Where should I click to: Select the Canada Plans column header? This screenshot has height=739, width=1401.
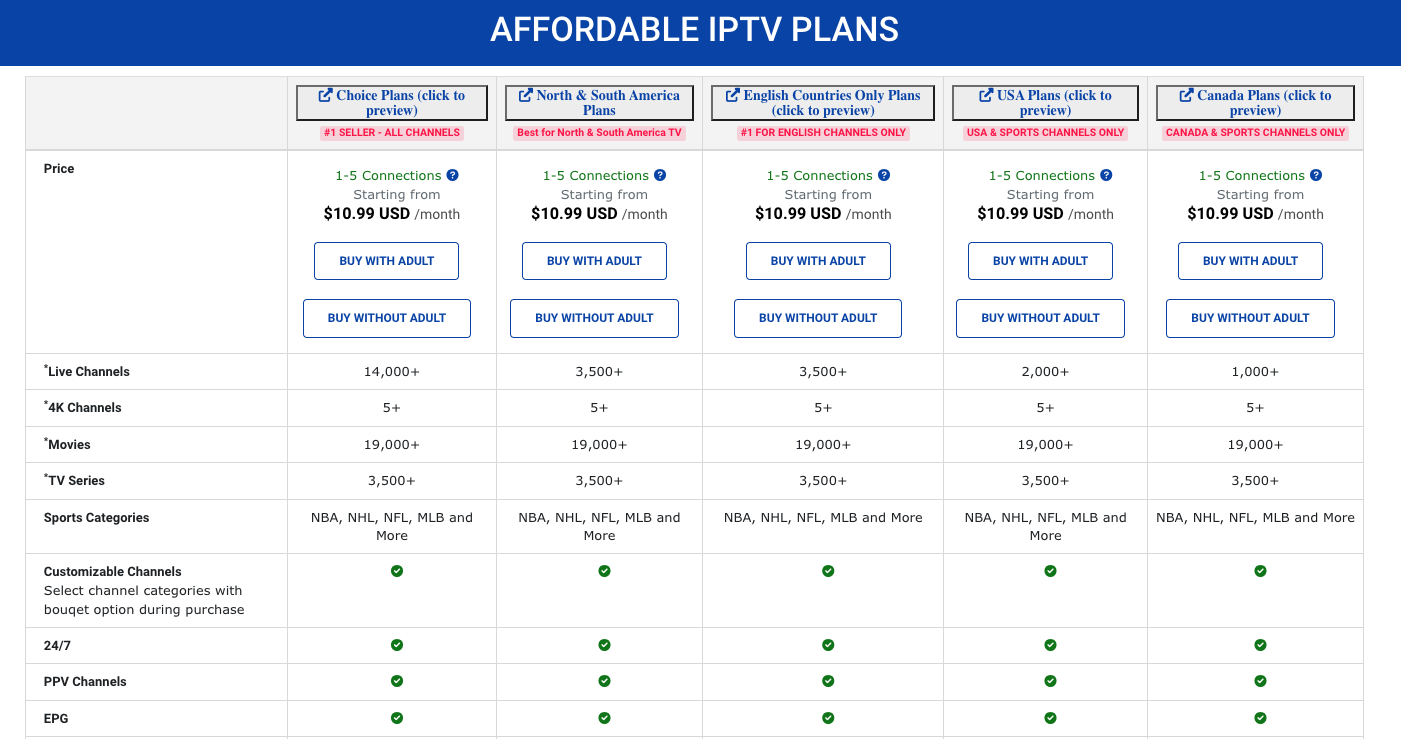tap(1255, 102)
